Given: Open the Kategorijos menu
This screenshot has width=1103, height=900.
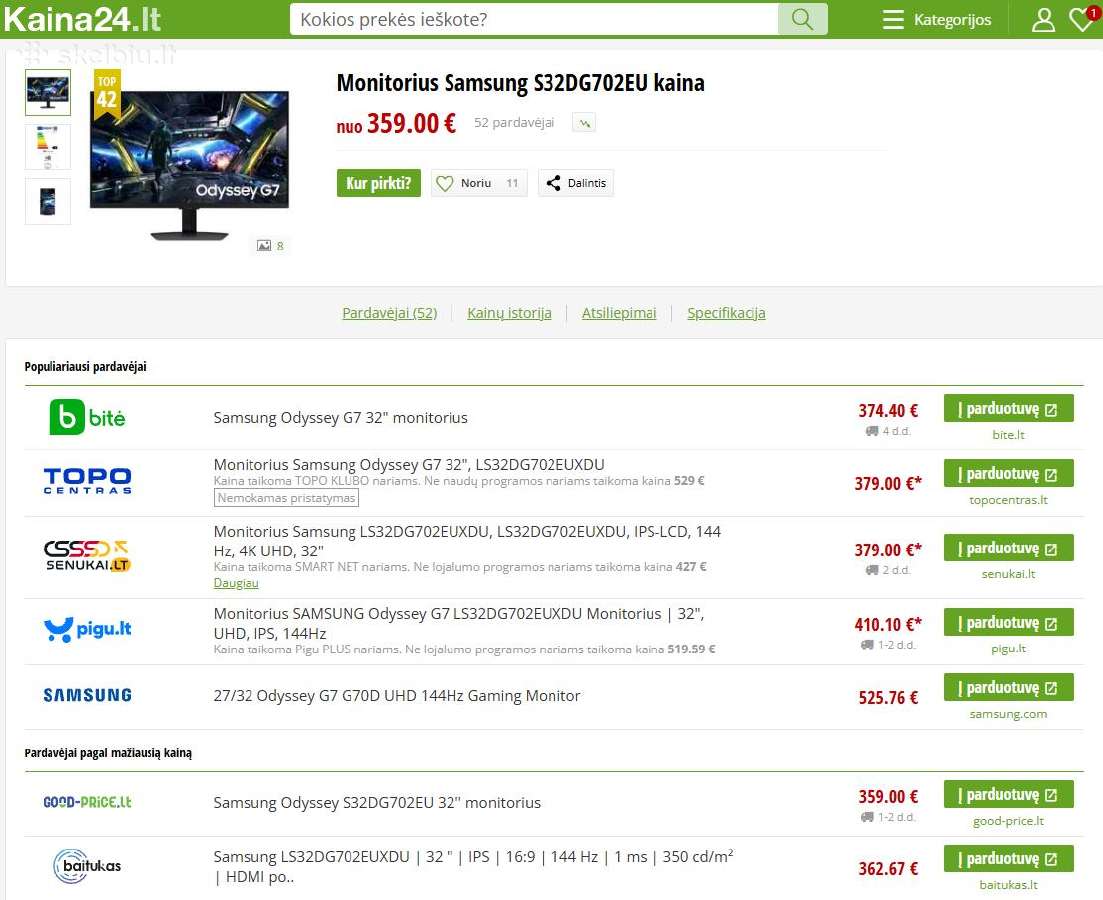Looking at the screenshot, I should (x=937, y=20).
